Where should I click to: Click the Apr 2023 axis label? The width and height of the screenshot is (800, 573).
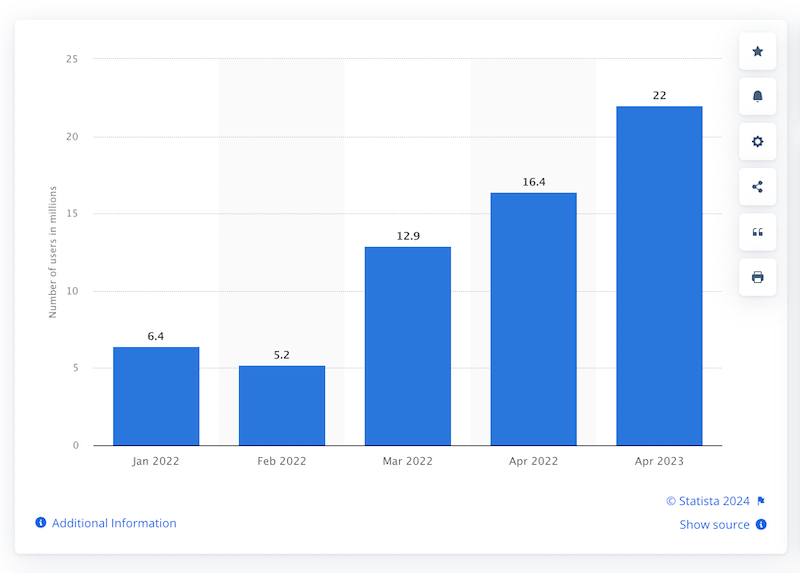[659, 461]
